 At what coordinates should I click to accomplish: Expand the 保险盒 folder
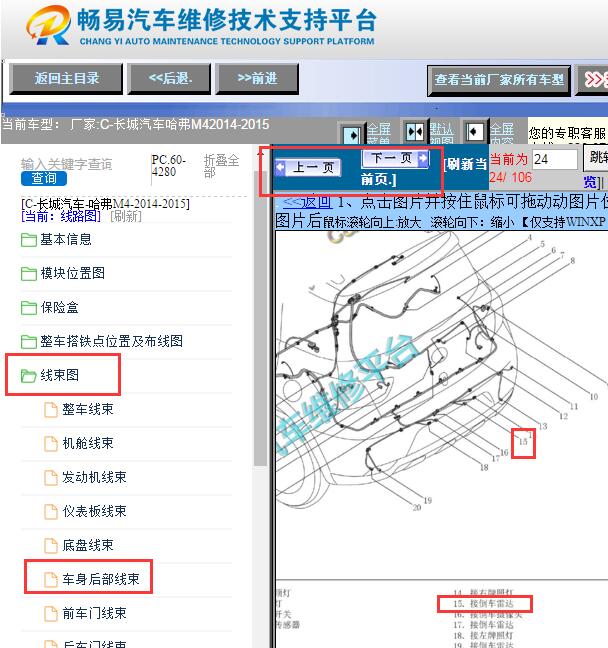tap(59, 307)
